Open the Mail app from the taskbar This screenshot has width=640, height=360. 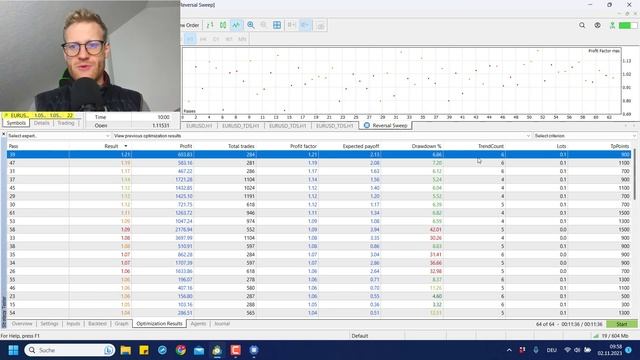[x=199, y=350]
